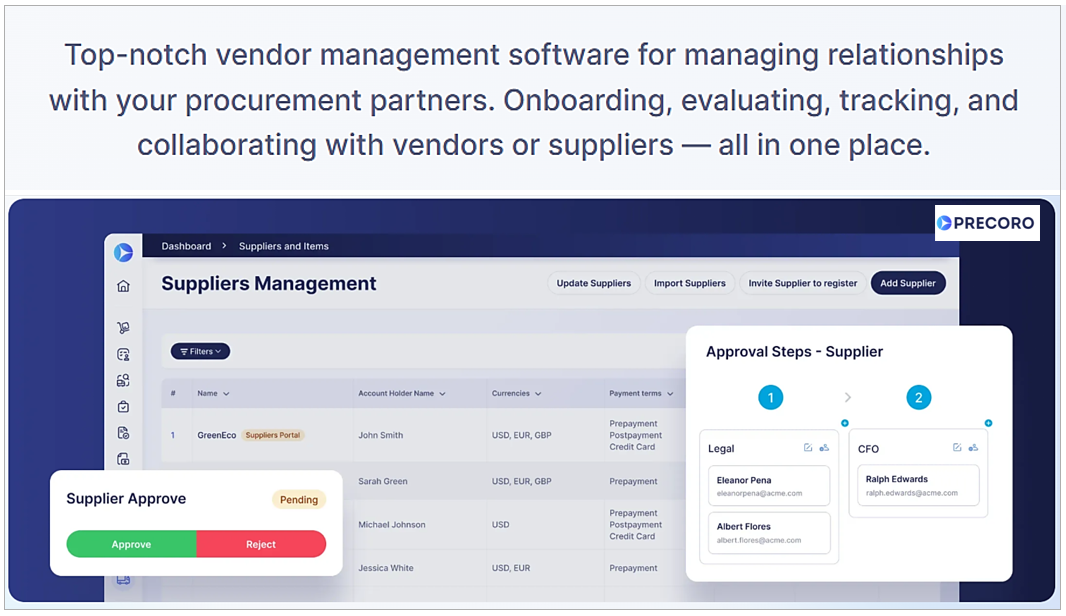Edit the Legal approval step via pencil icon
The image size is (1066, 616).
point(807,447)
